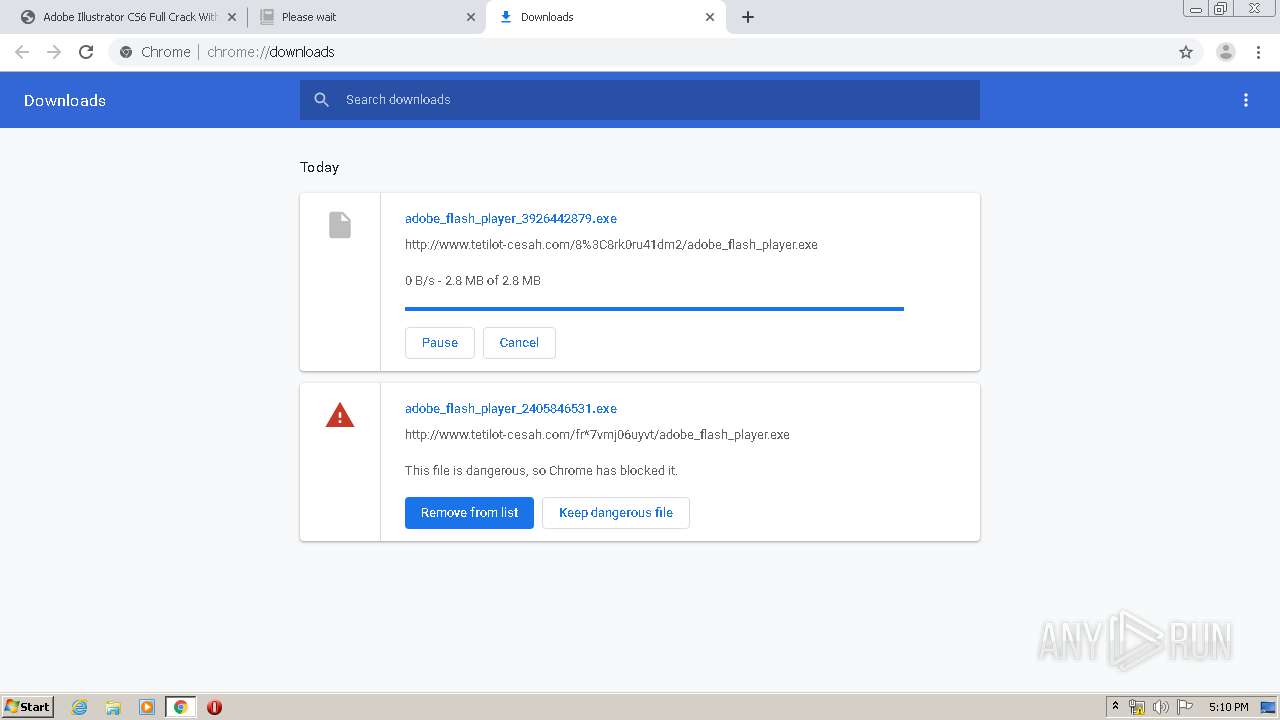Click the search magnifier icon
Screen dimensions: 1280x720
coord(321,100)
